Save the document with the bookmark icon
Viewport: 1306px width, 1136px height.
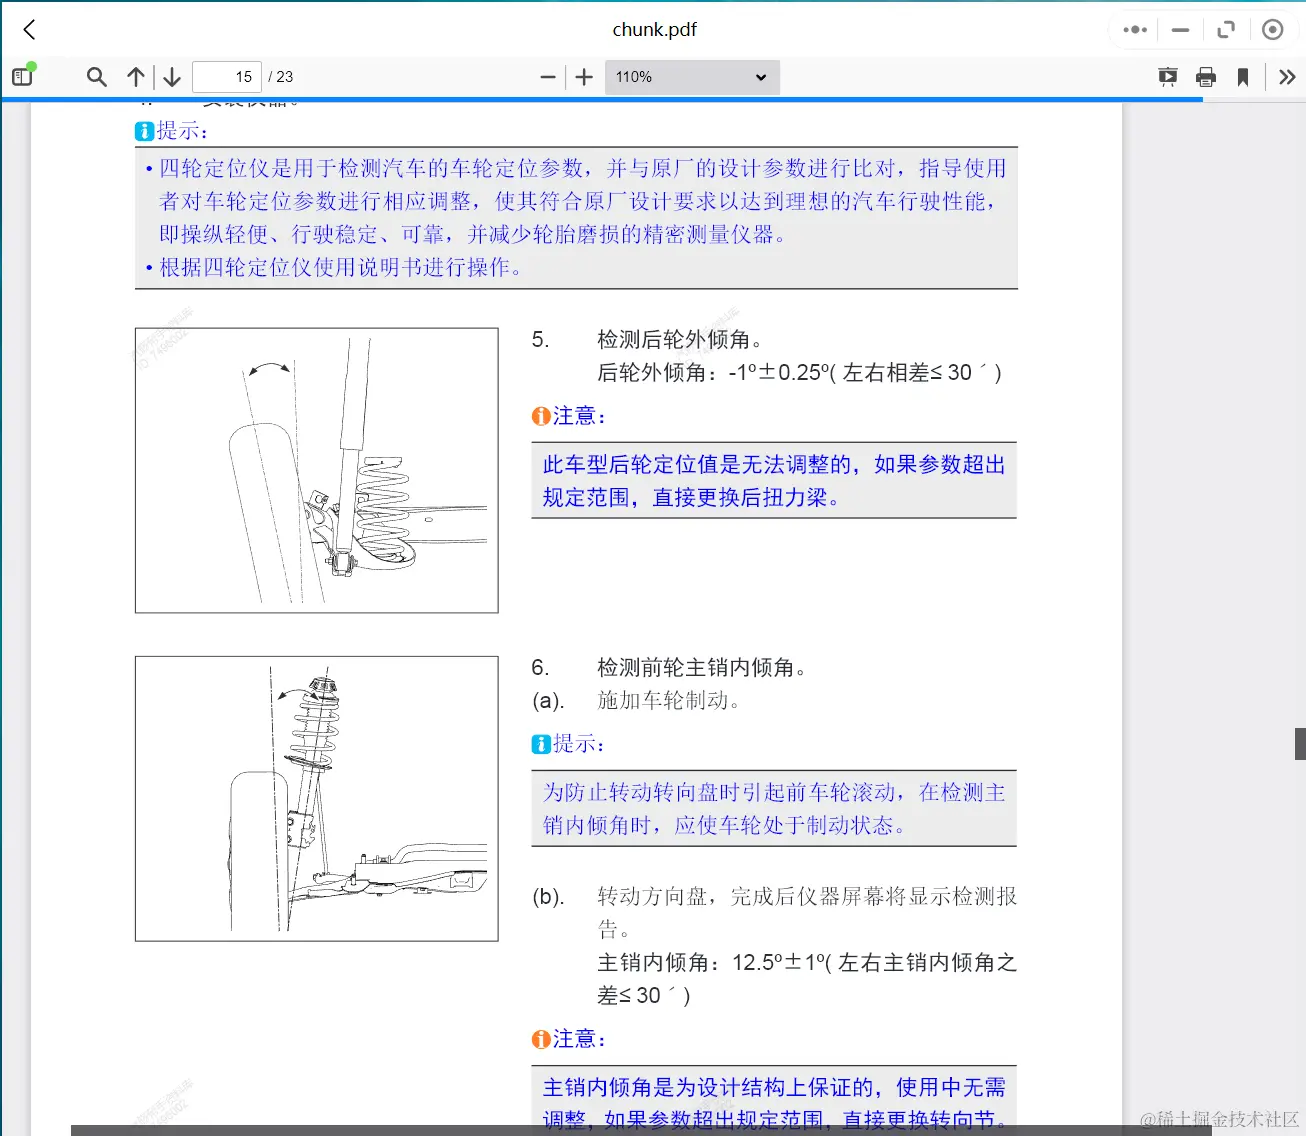pos(1242,76)
